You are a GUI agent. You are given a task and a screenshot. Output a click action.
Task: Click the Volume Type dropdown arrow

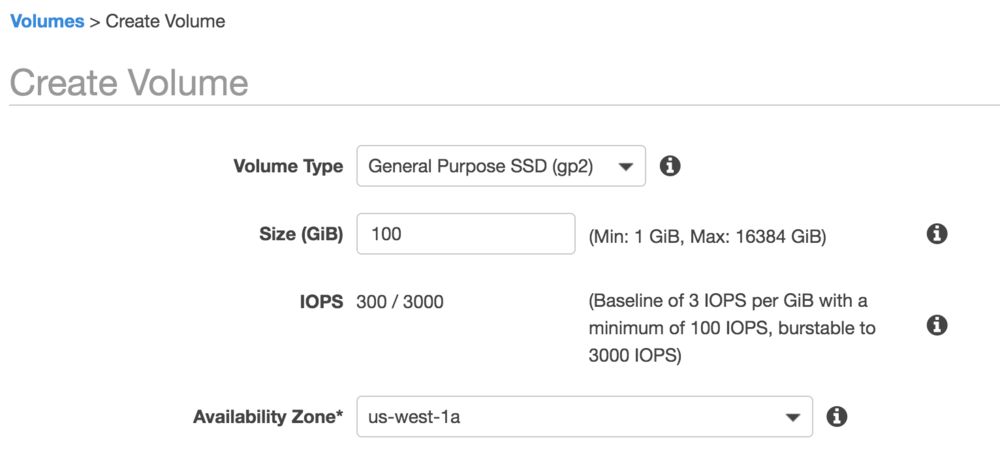click(626, 167)
